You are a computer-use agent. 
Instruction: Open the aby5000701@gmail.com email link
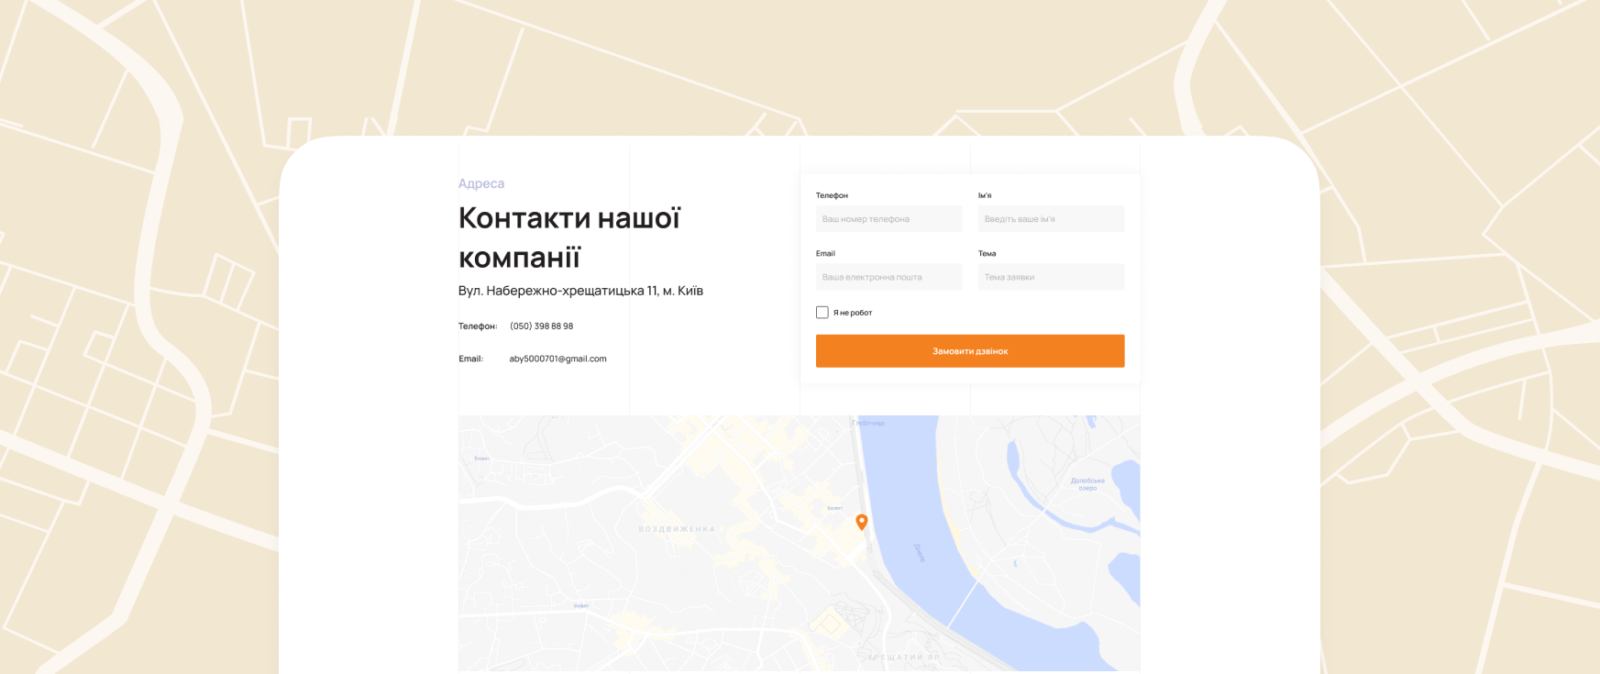[557, 359]
